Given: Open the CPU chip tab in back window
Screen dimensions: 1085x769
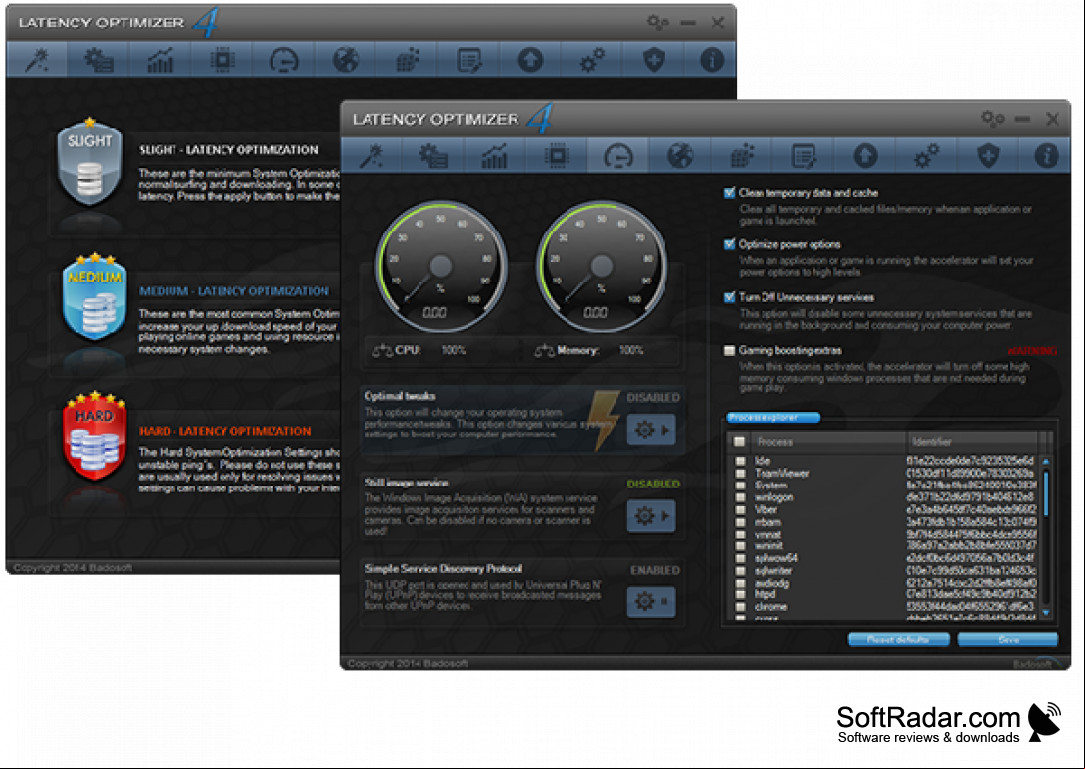Looking at the screenshot, I should pos(222,60).
